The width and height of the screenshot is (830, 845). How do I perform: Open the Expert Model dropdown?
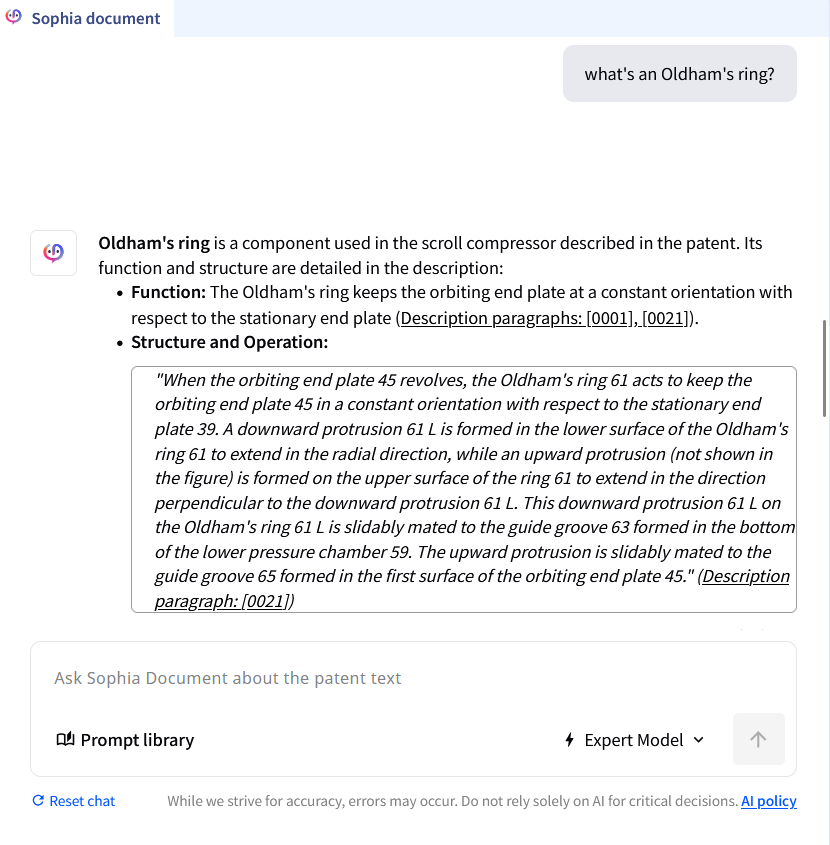point(634,740)
